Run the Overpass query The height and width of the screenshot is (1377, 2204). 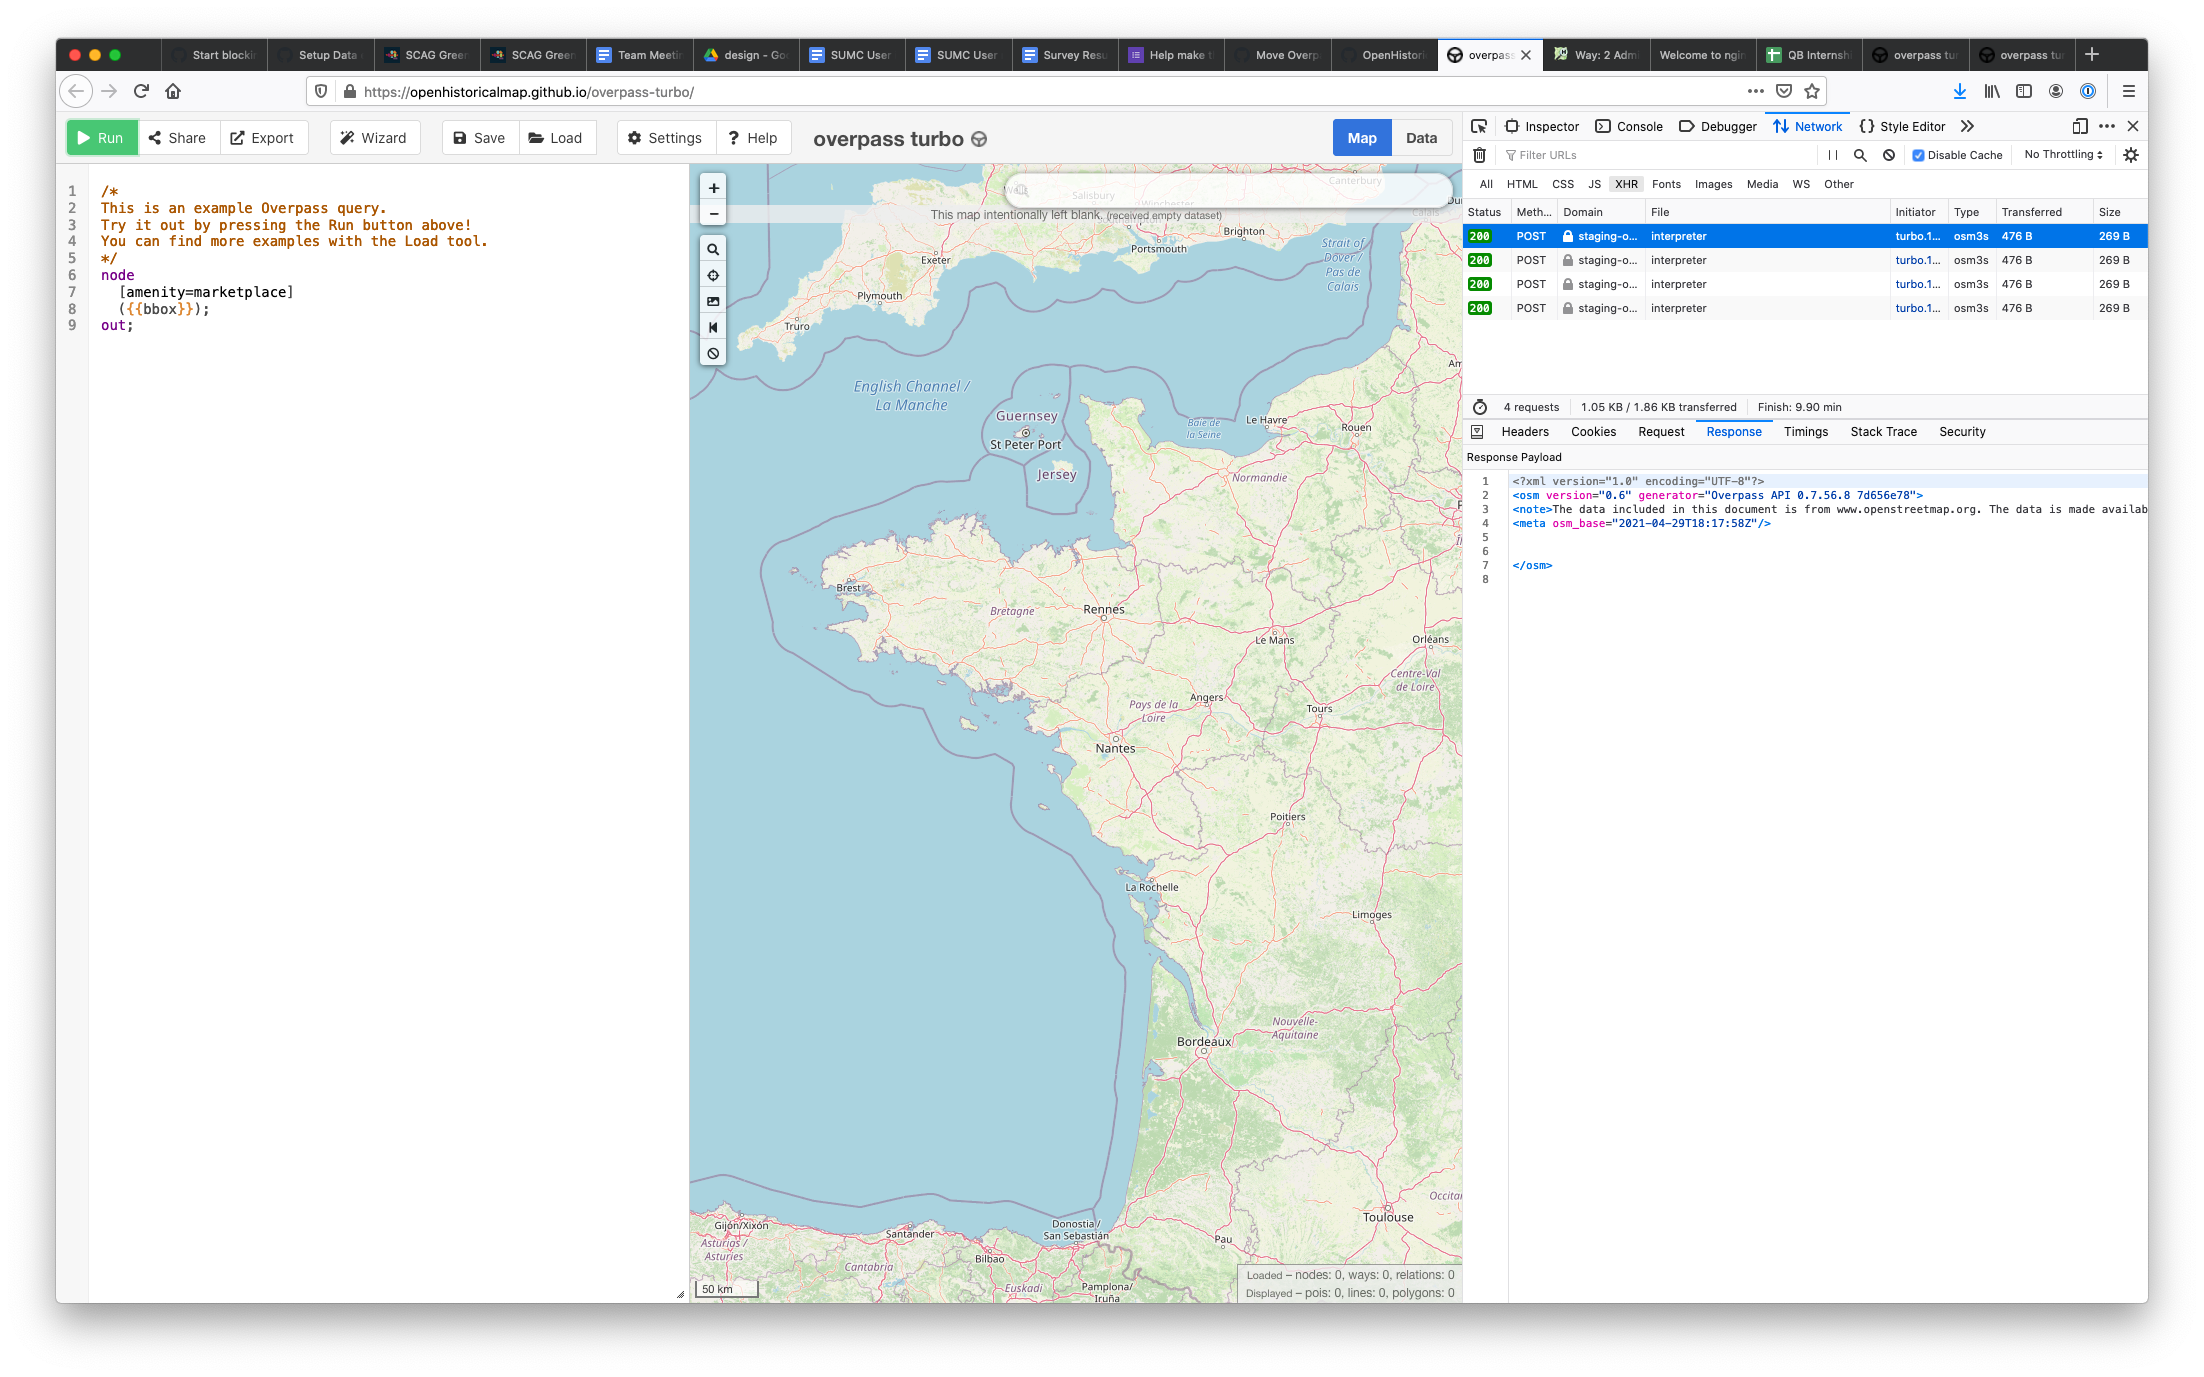[101, 137]
